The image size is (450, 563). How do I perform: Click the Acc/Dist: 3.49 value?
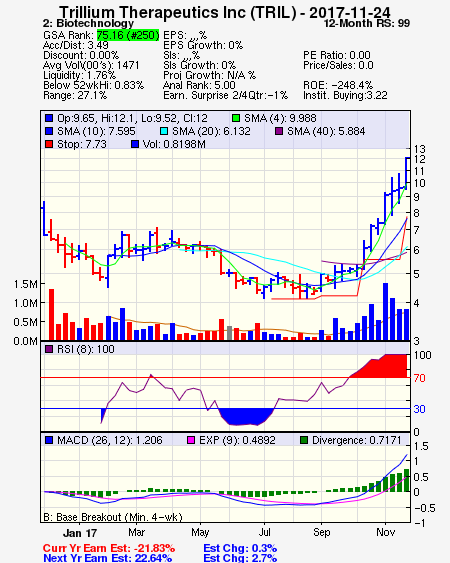pos(76,45)
